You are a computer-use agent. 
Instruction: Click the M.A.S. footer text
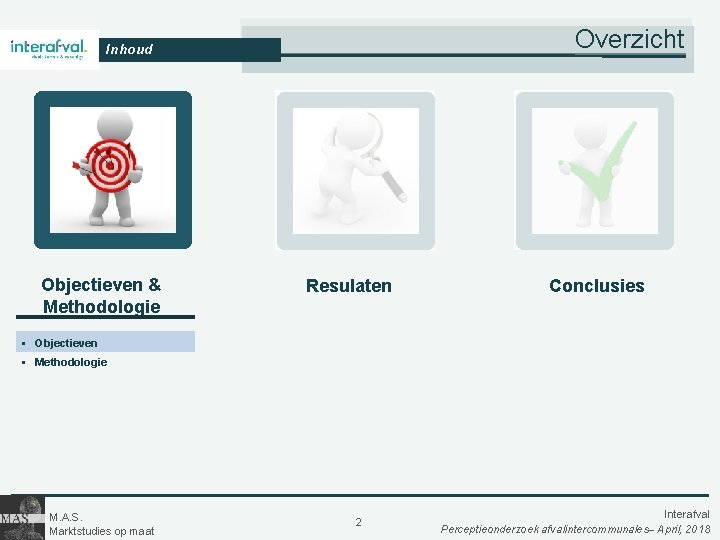pos(66,518)
